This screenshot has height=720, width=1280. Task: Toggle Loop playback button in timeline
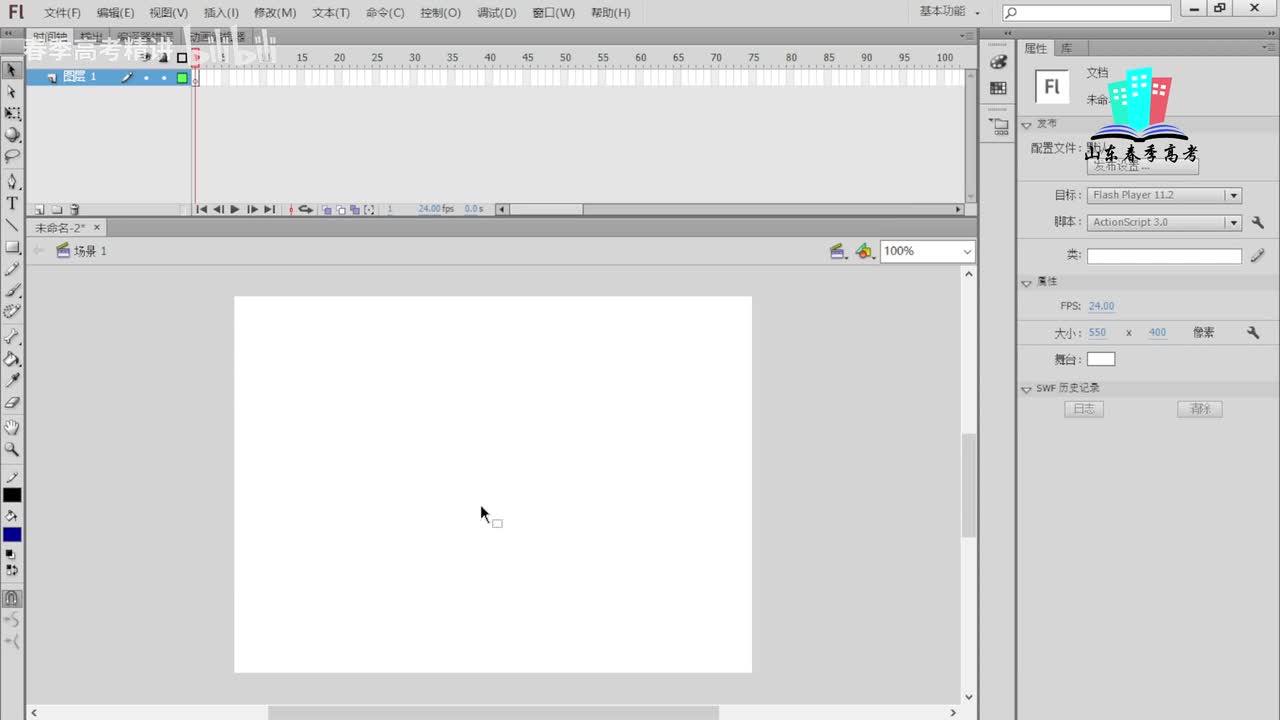click(306, 209)
